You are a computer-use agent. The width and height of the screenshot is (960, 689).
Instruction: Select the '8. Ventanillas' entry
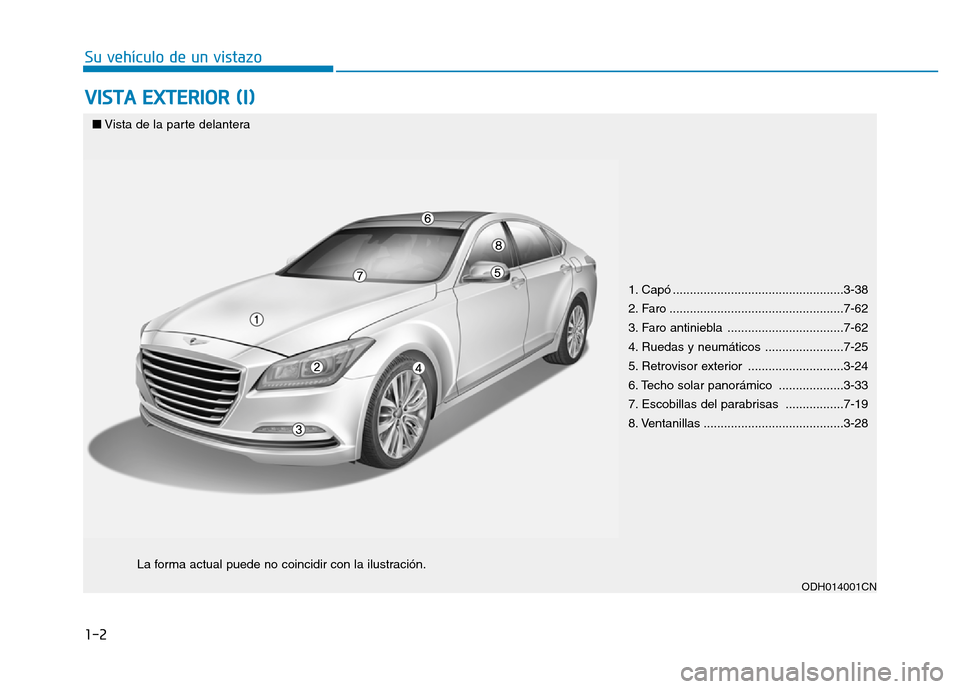click(748, 423)
